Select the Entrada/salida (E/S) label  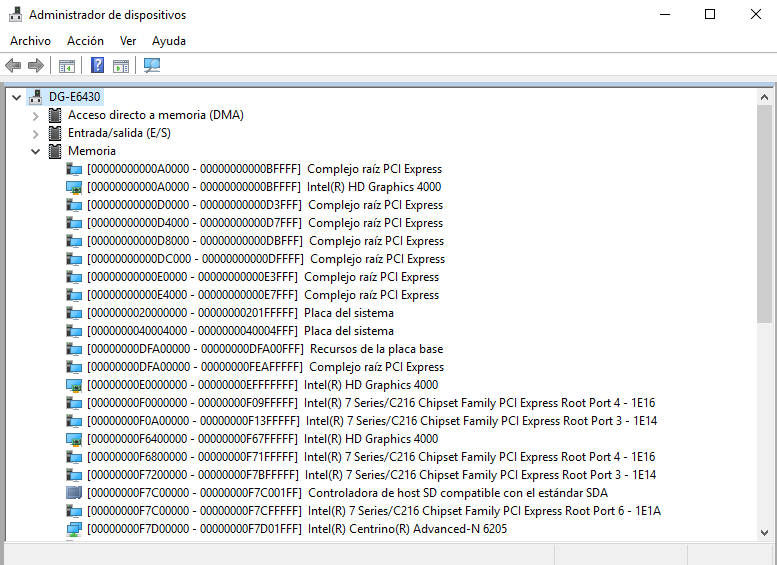click(119, 133)
